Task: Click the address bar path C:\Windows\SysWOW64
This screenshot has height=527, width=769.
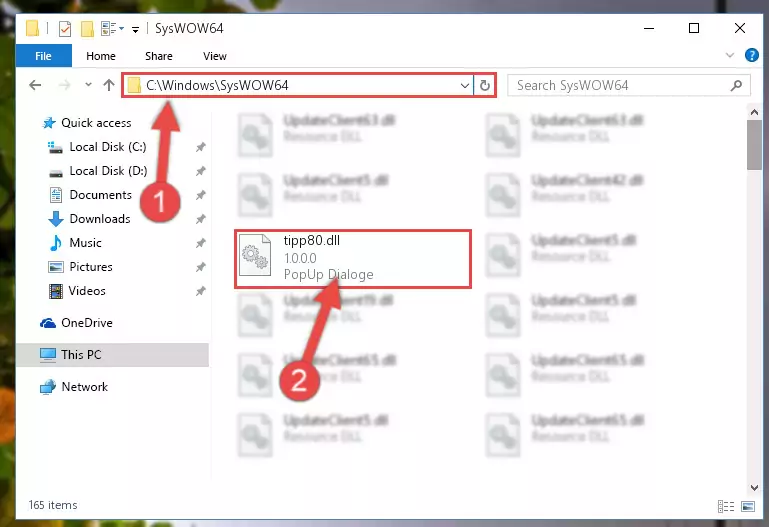Action: [217, 85]
